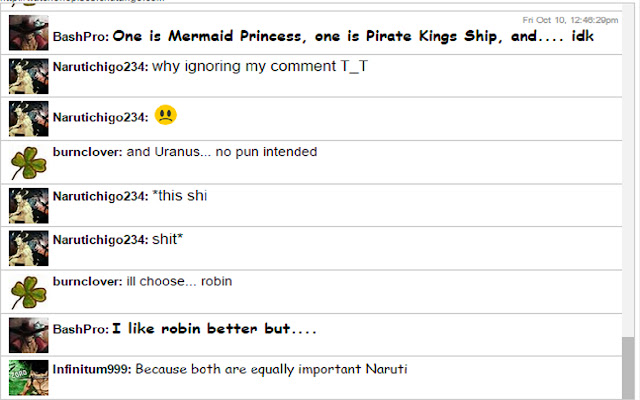Click the Fri Oct 10 timestamp
The width and height of the screenshot is (640, 400).
(570, 20)
